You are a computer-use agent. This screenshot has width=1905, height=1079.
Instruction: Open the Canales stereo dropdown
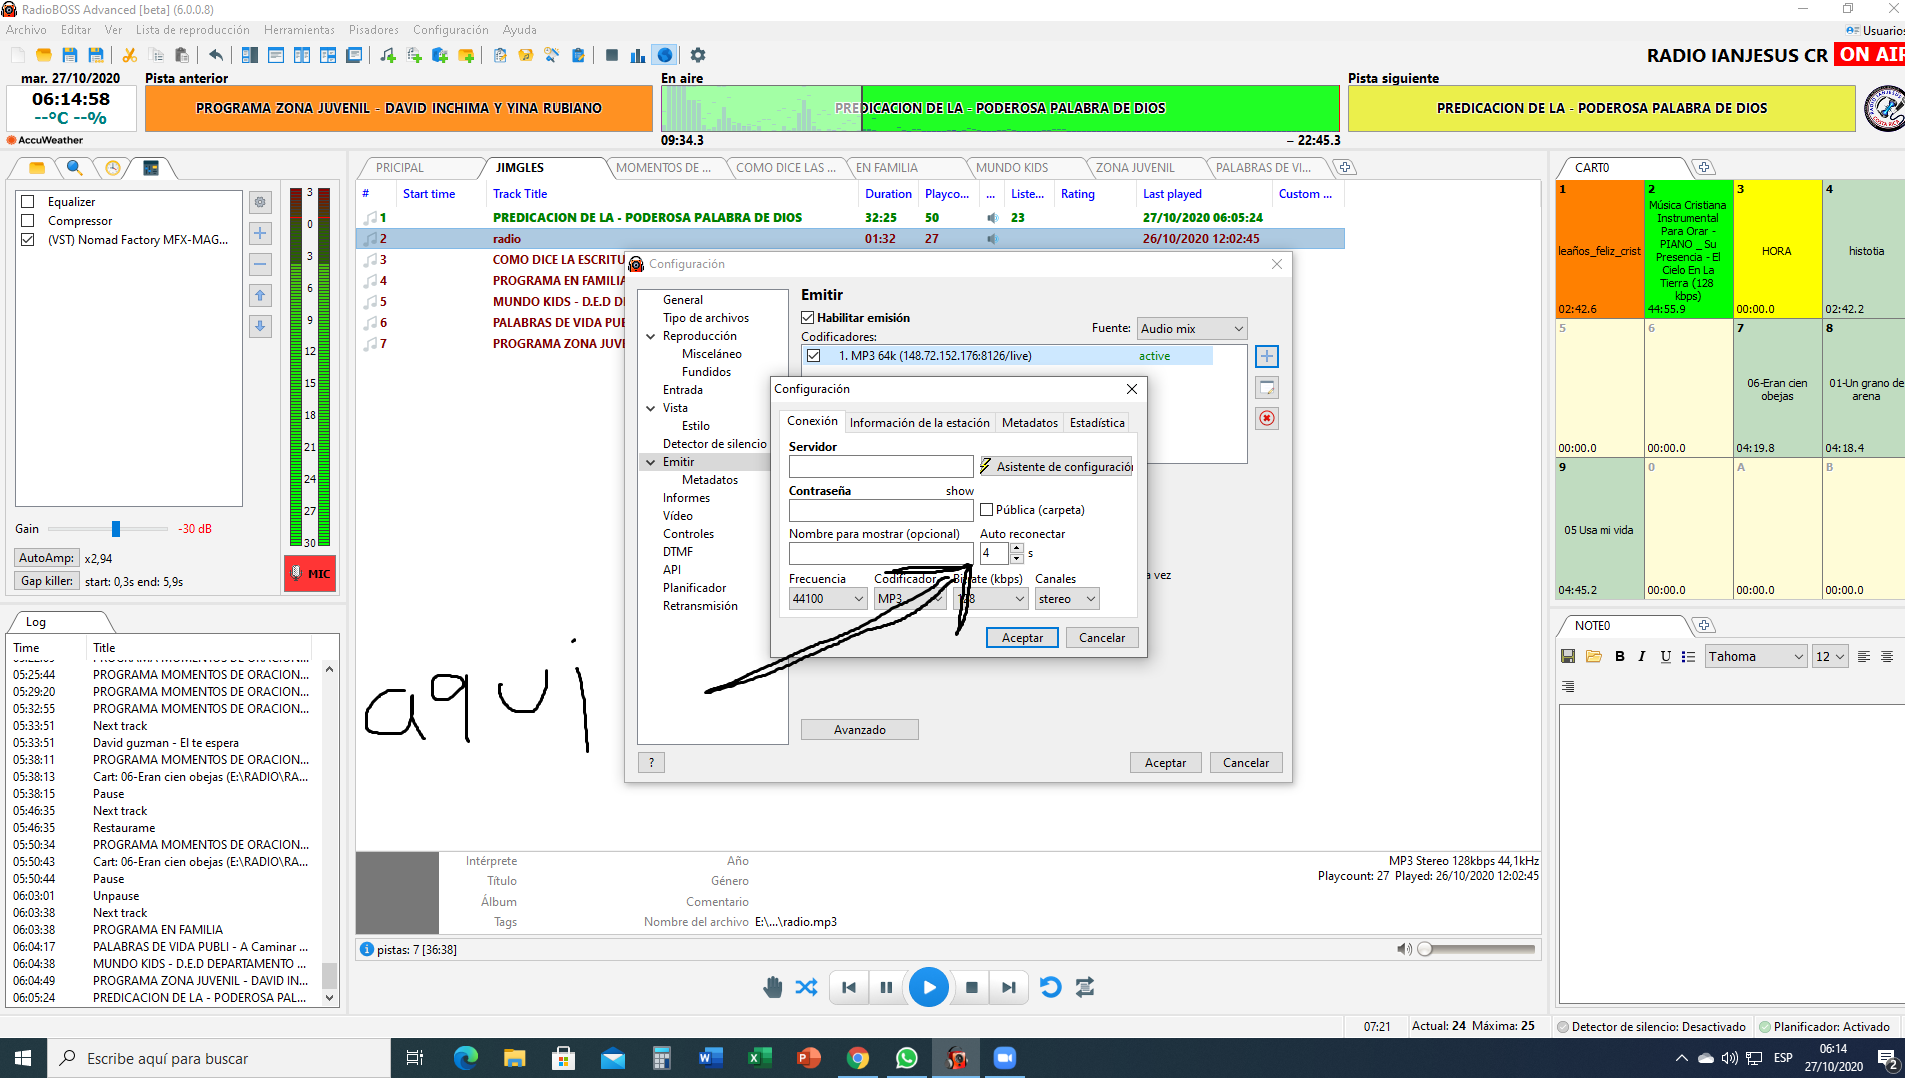1067,599
